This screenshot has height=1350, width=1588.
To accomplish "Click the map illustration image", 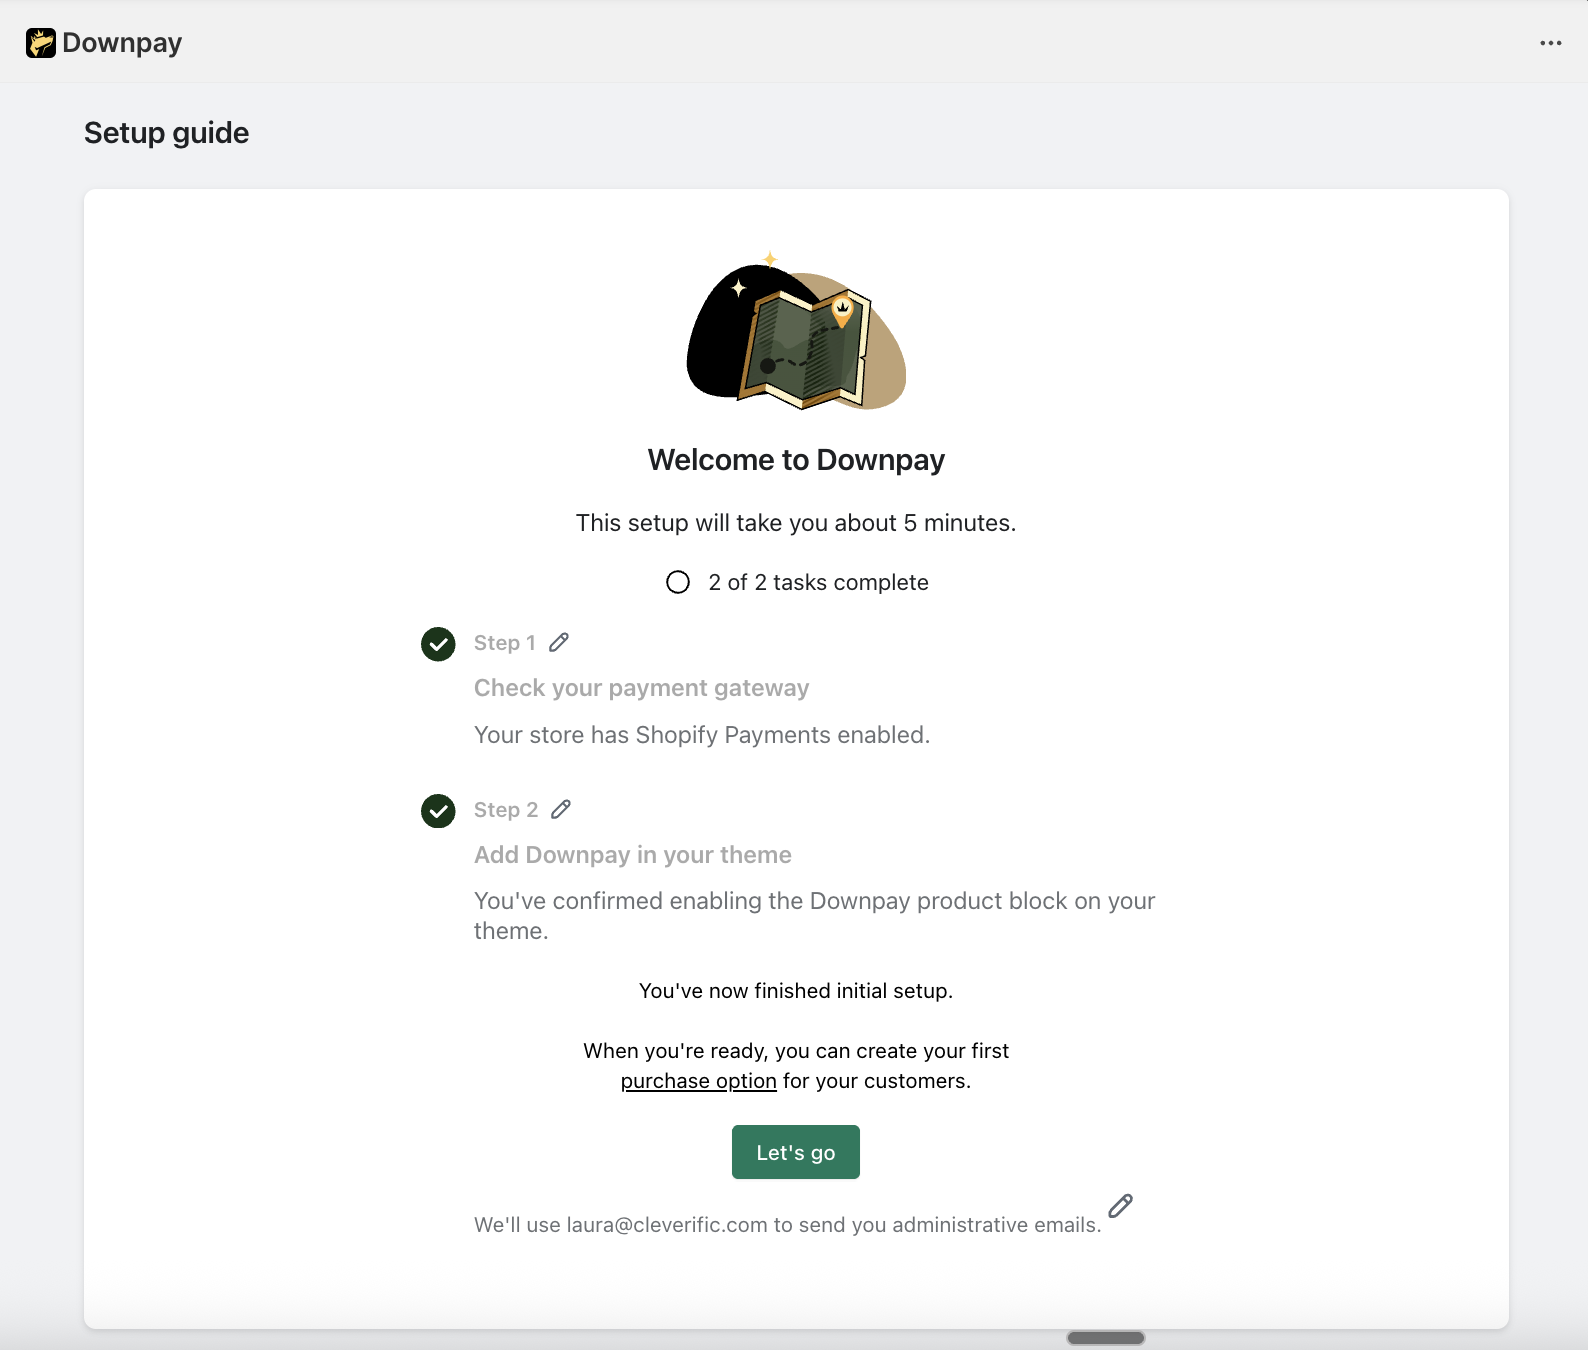I will (x=796, y=332).
